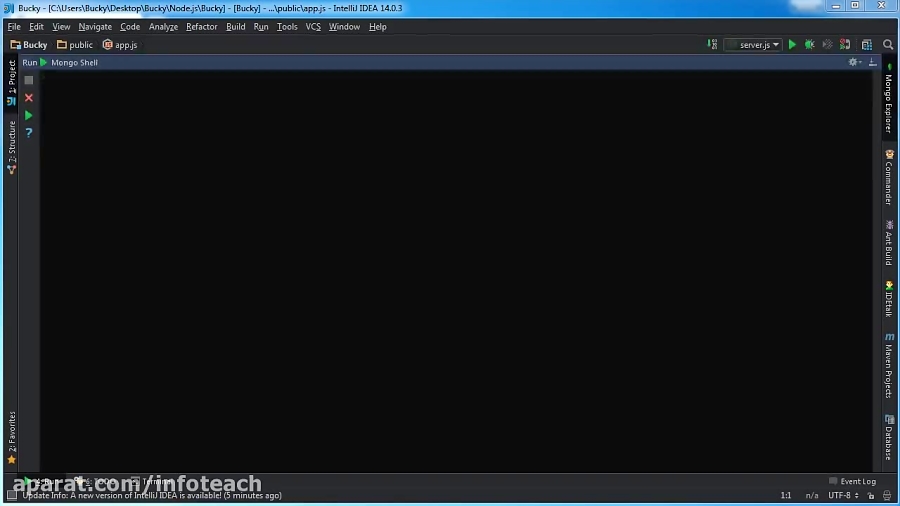Click the n/a line separator indicator
The width and height of the screenshot is (900, 506).
812,496
